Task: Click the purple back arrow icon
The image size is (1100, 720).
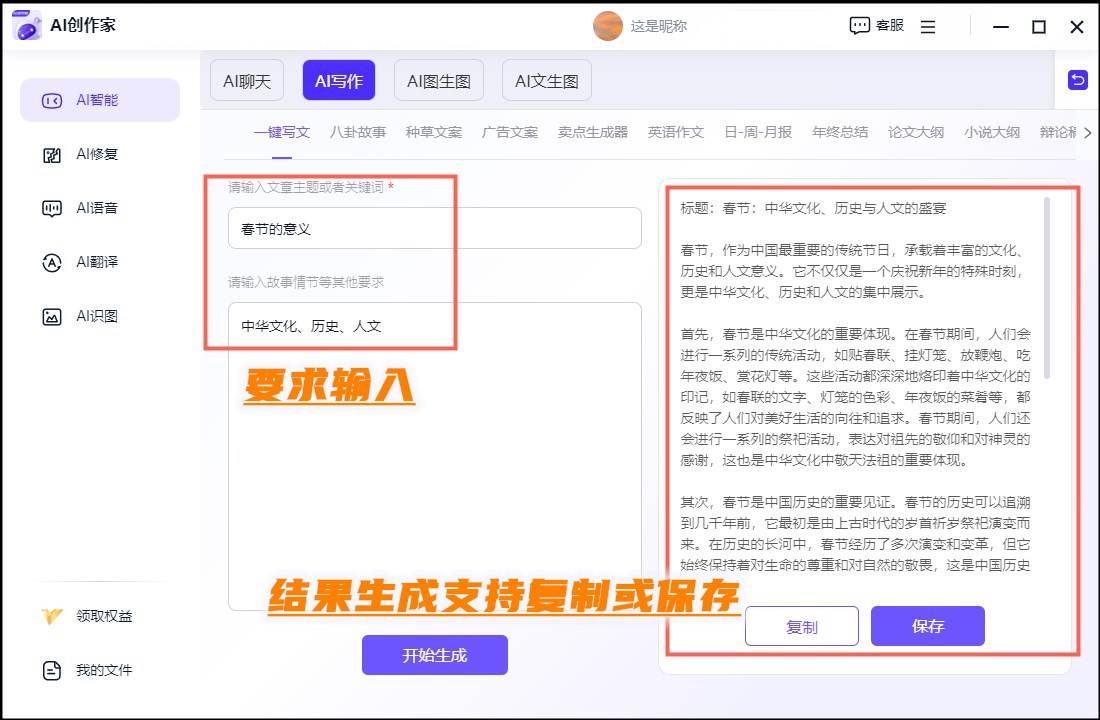Action: pyautogui.click(x=1077, y=80)
